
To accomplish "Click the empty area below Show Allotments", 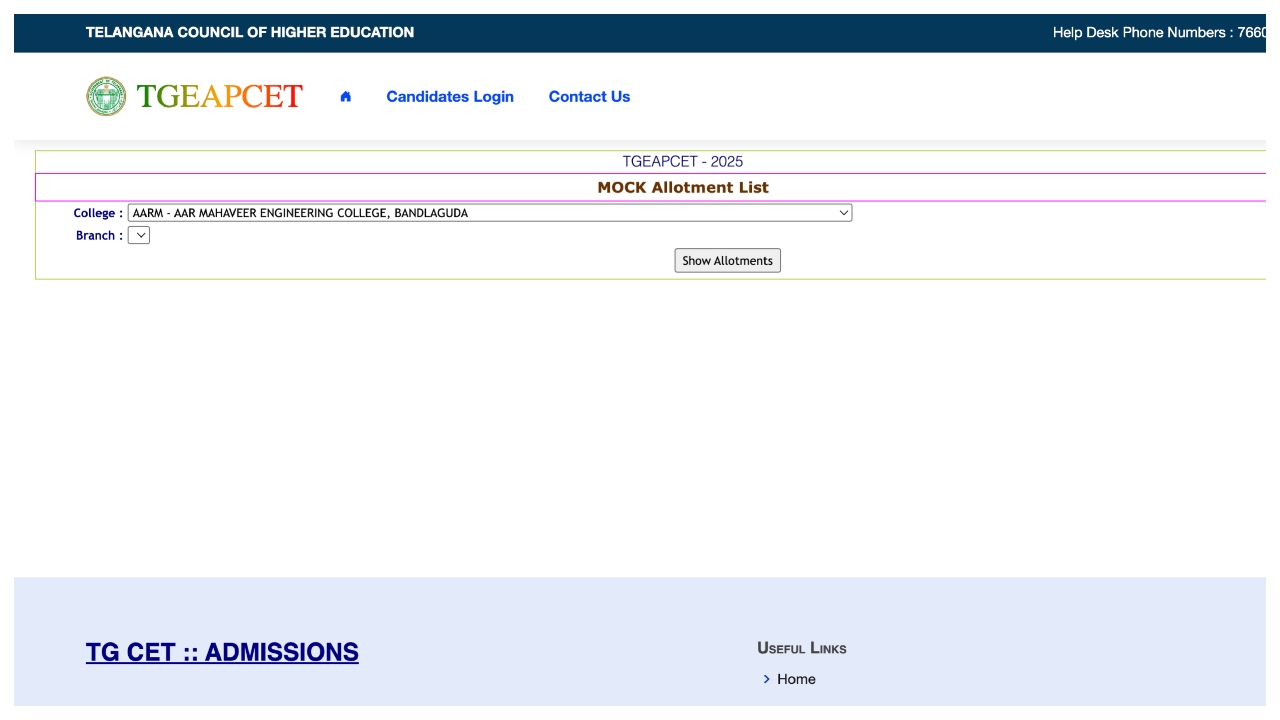I will click(640, 420).
